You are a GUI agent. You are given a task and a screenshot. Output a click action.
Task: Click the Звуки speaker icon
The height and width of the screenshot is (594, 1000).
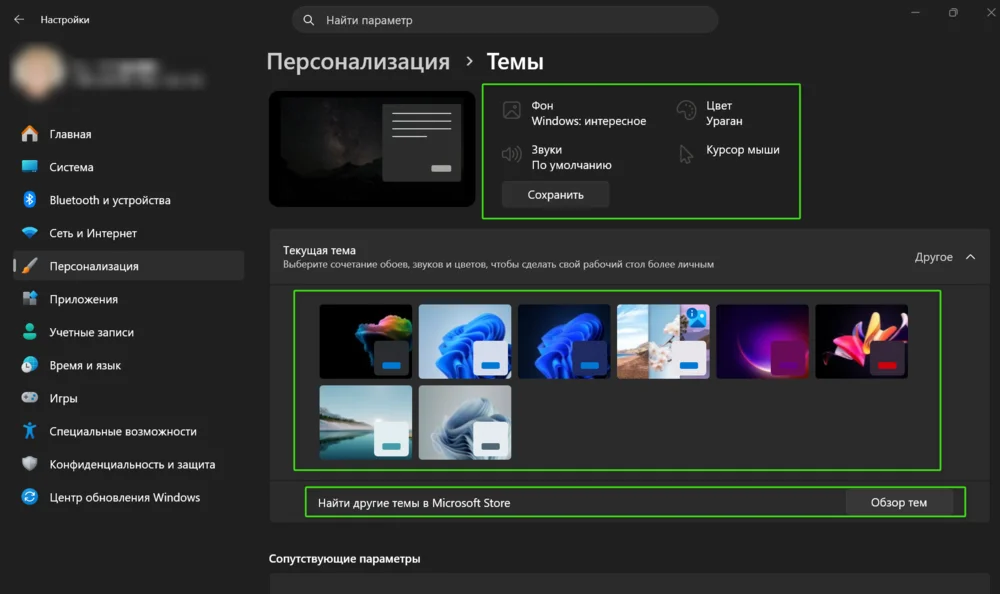pos(511,154)
